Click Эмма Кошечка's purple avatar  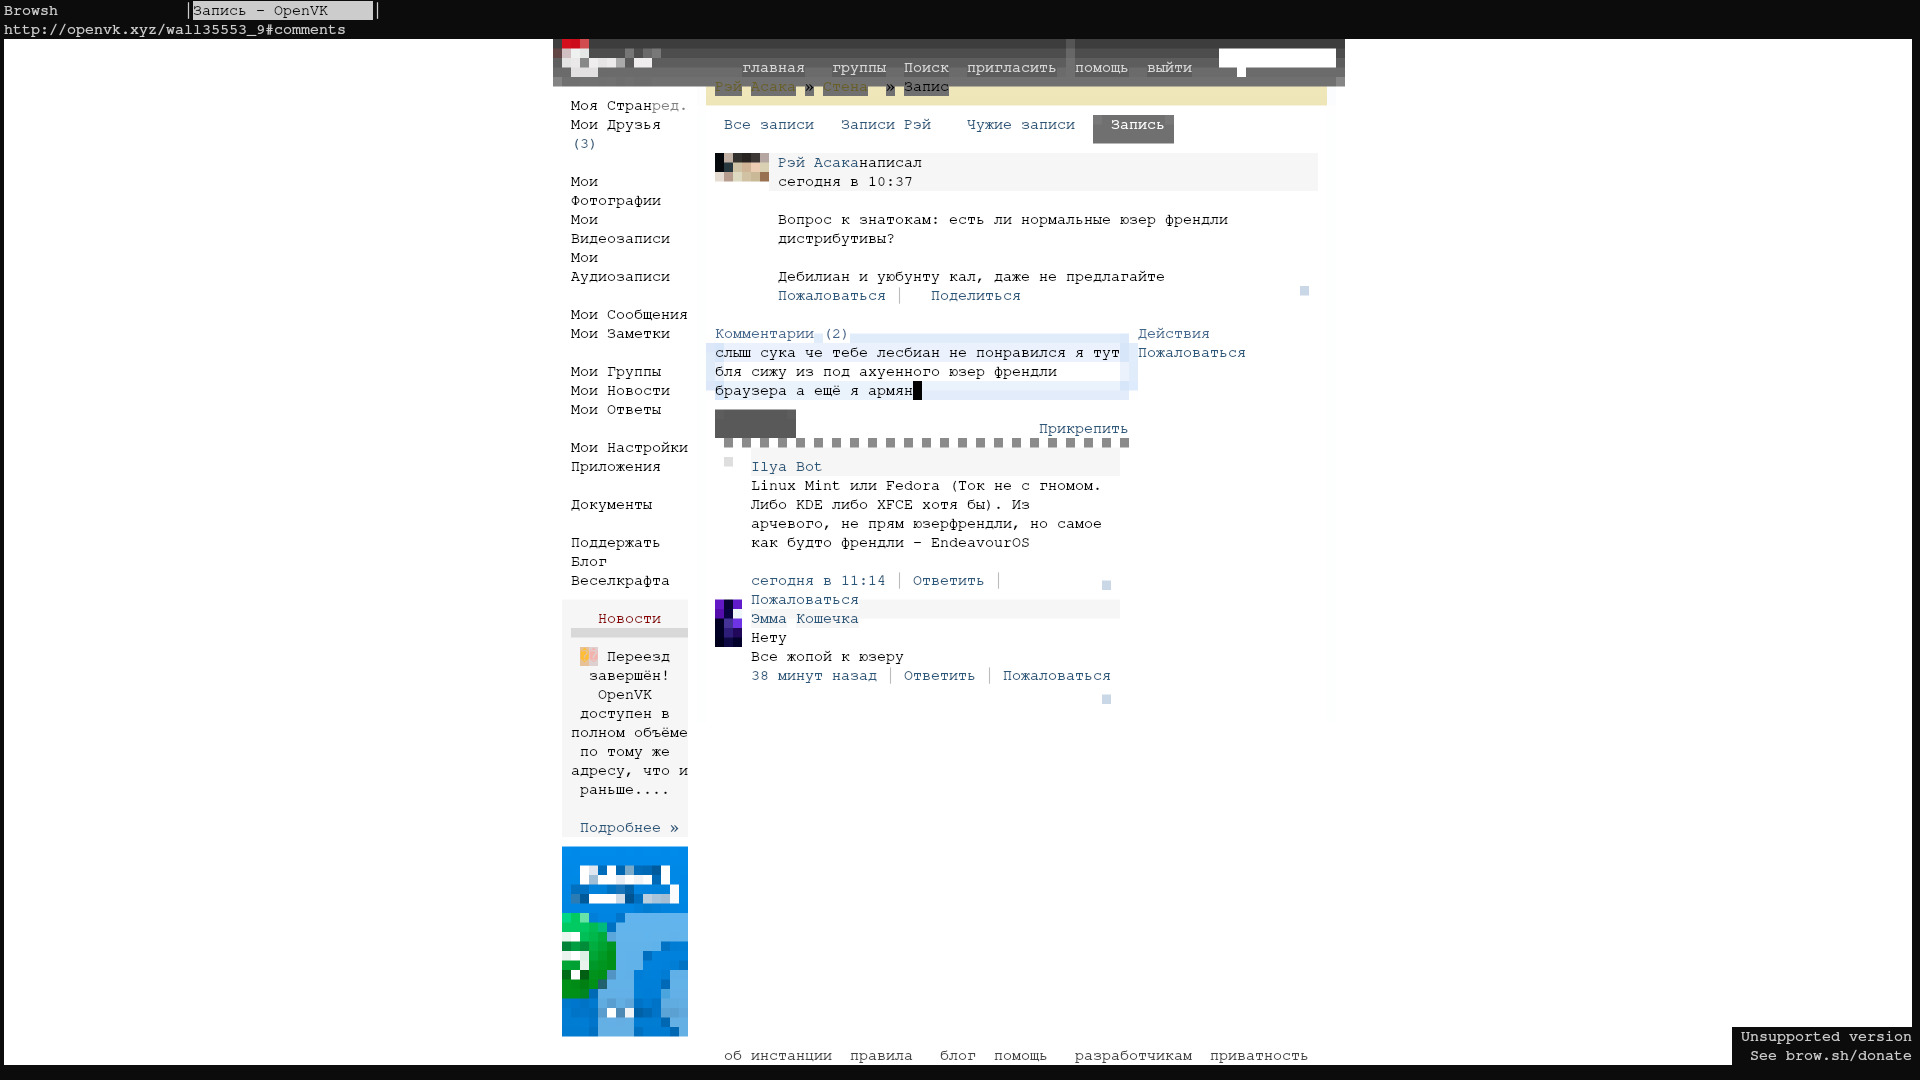[728, 623]
